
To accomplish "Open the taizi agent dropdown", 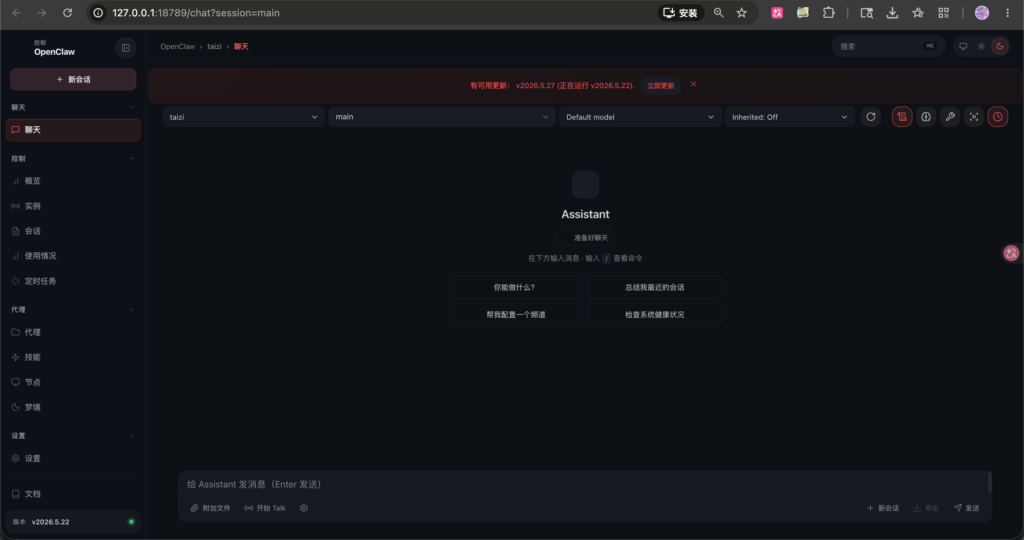I will pyautogui.click(x=244, y=117).
